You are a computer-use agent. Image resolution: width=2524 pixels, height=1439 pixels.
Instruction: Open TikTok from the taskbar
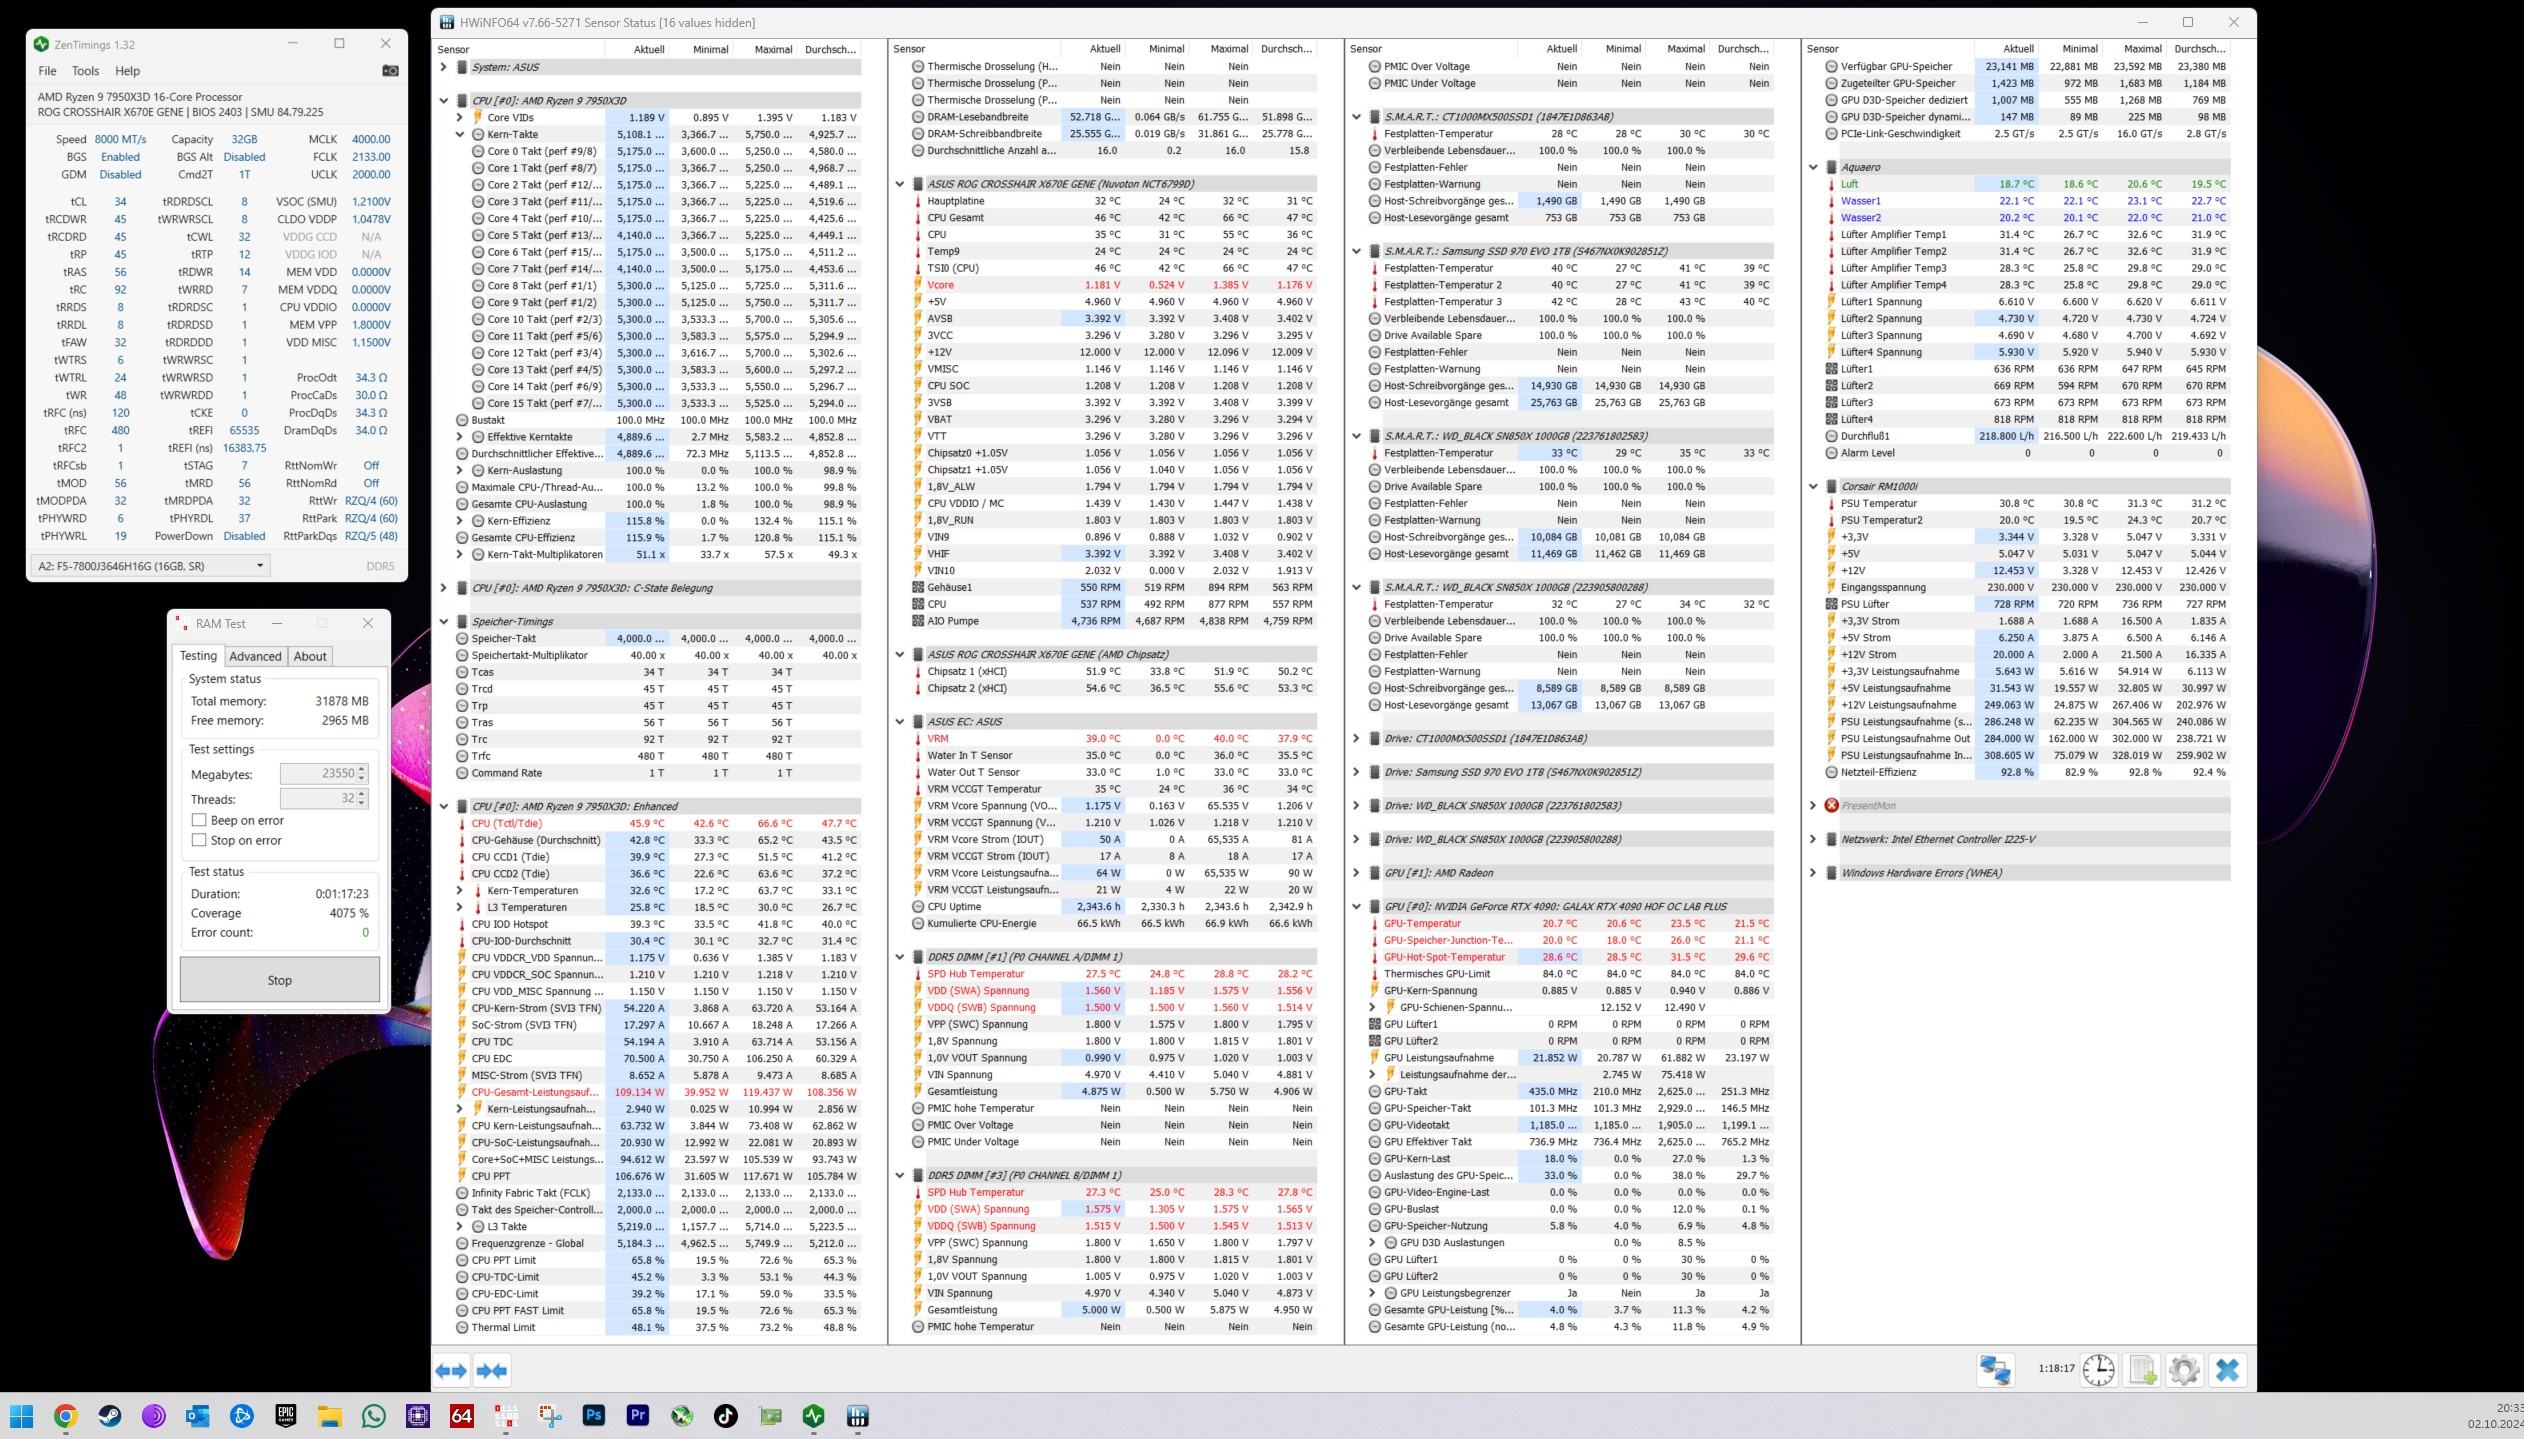[x=726, y=1416]
